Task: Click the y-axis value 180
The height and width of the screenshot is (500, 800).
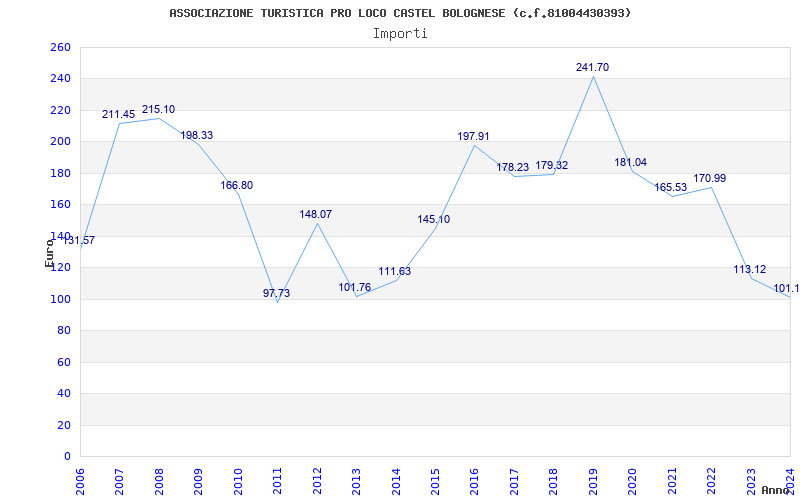Action: point(61,173)
